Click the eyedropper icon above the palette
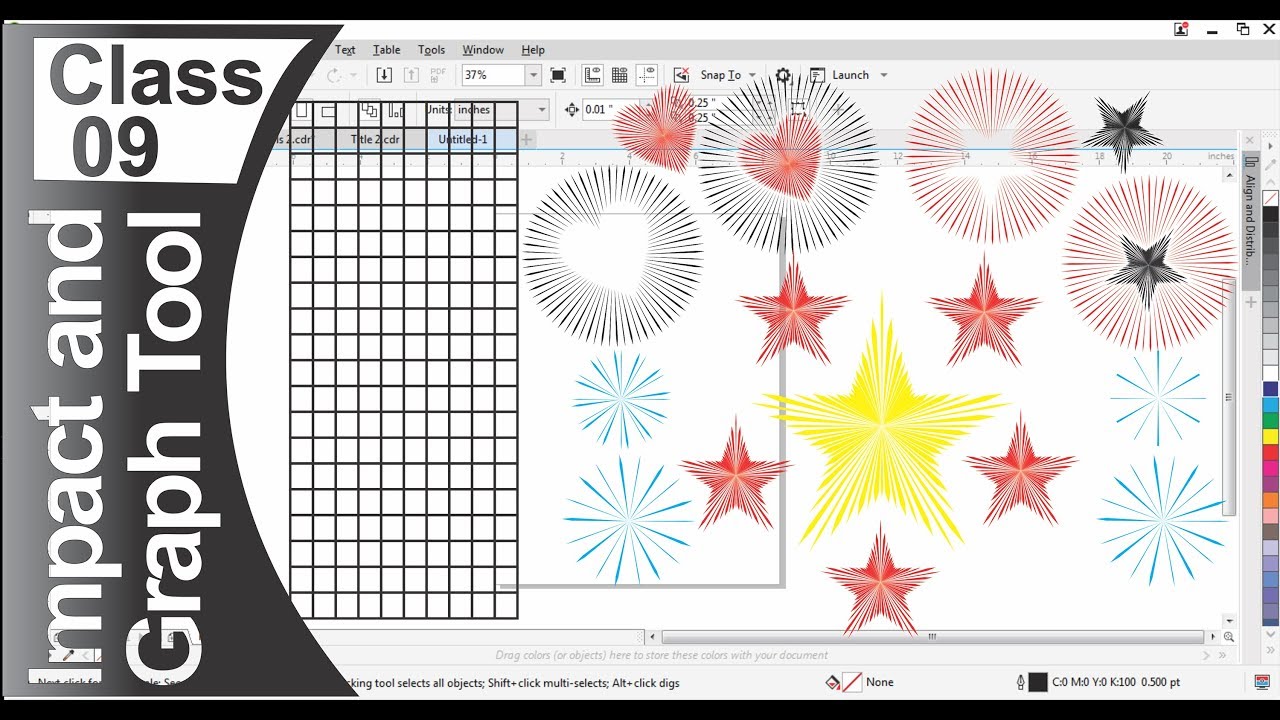Image resolution: width=1280 pixels, height=720 pixels. [x=1270, y=165]
